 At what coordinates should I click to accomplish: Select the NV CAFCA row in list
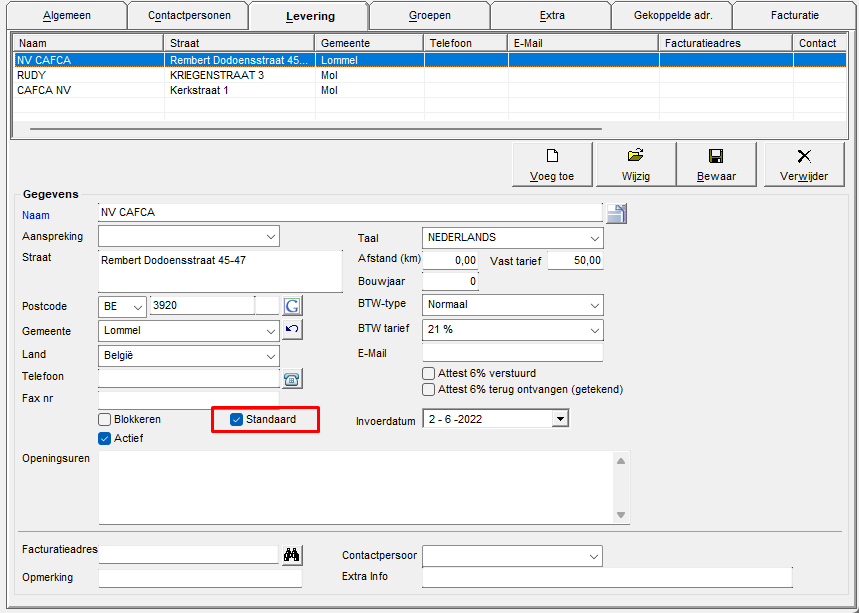[x=431, y=60]
